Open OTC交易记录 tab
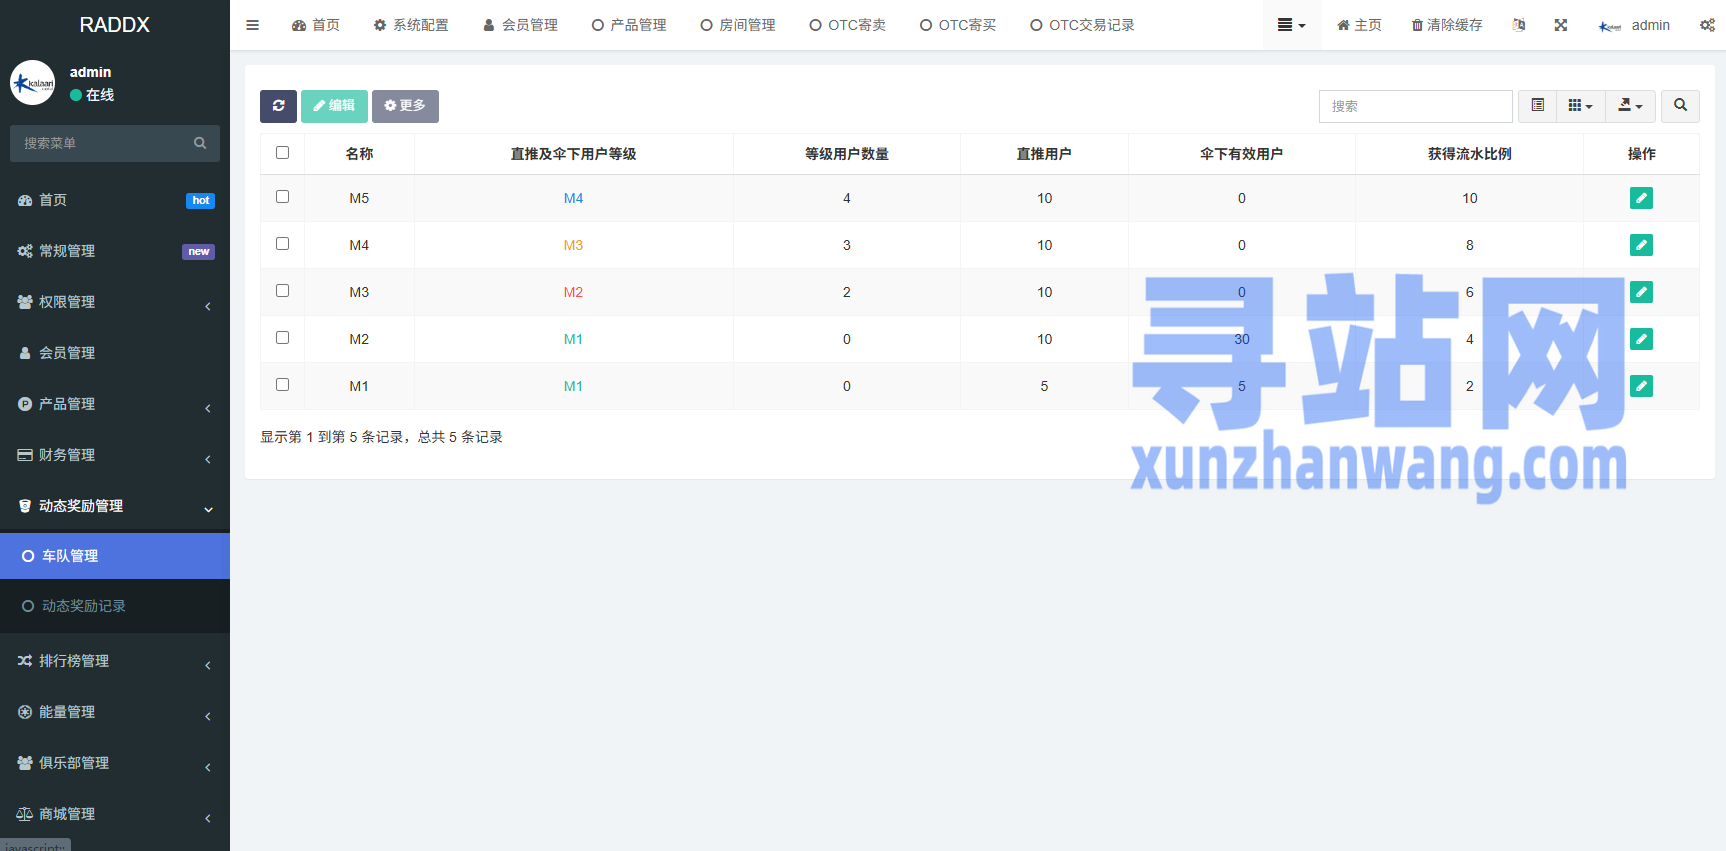Viewport: 1726px width, 851px height. (x=1082, y=25)
